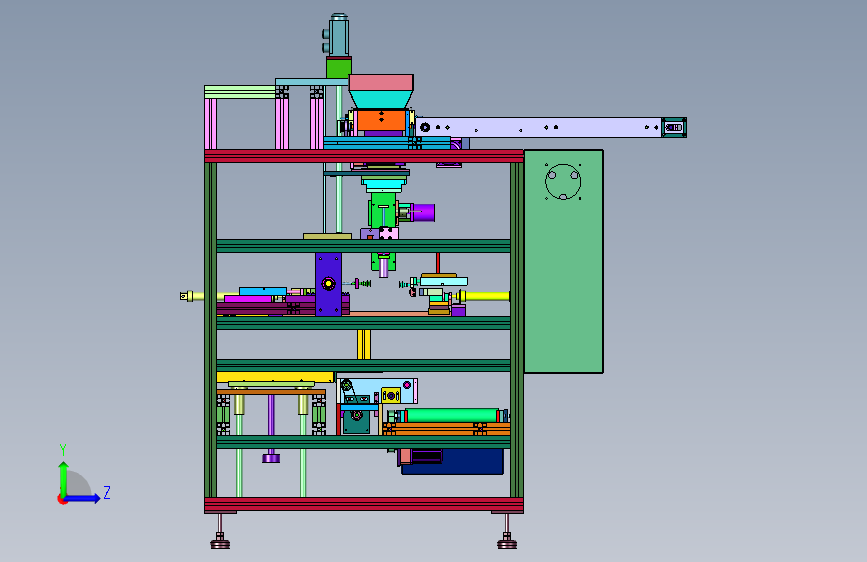Select the long lavender conveyor arm

click(539, 127)
